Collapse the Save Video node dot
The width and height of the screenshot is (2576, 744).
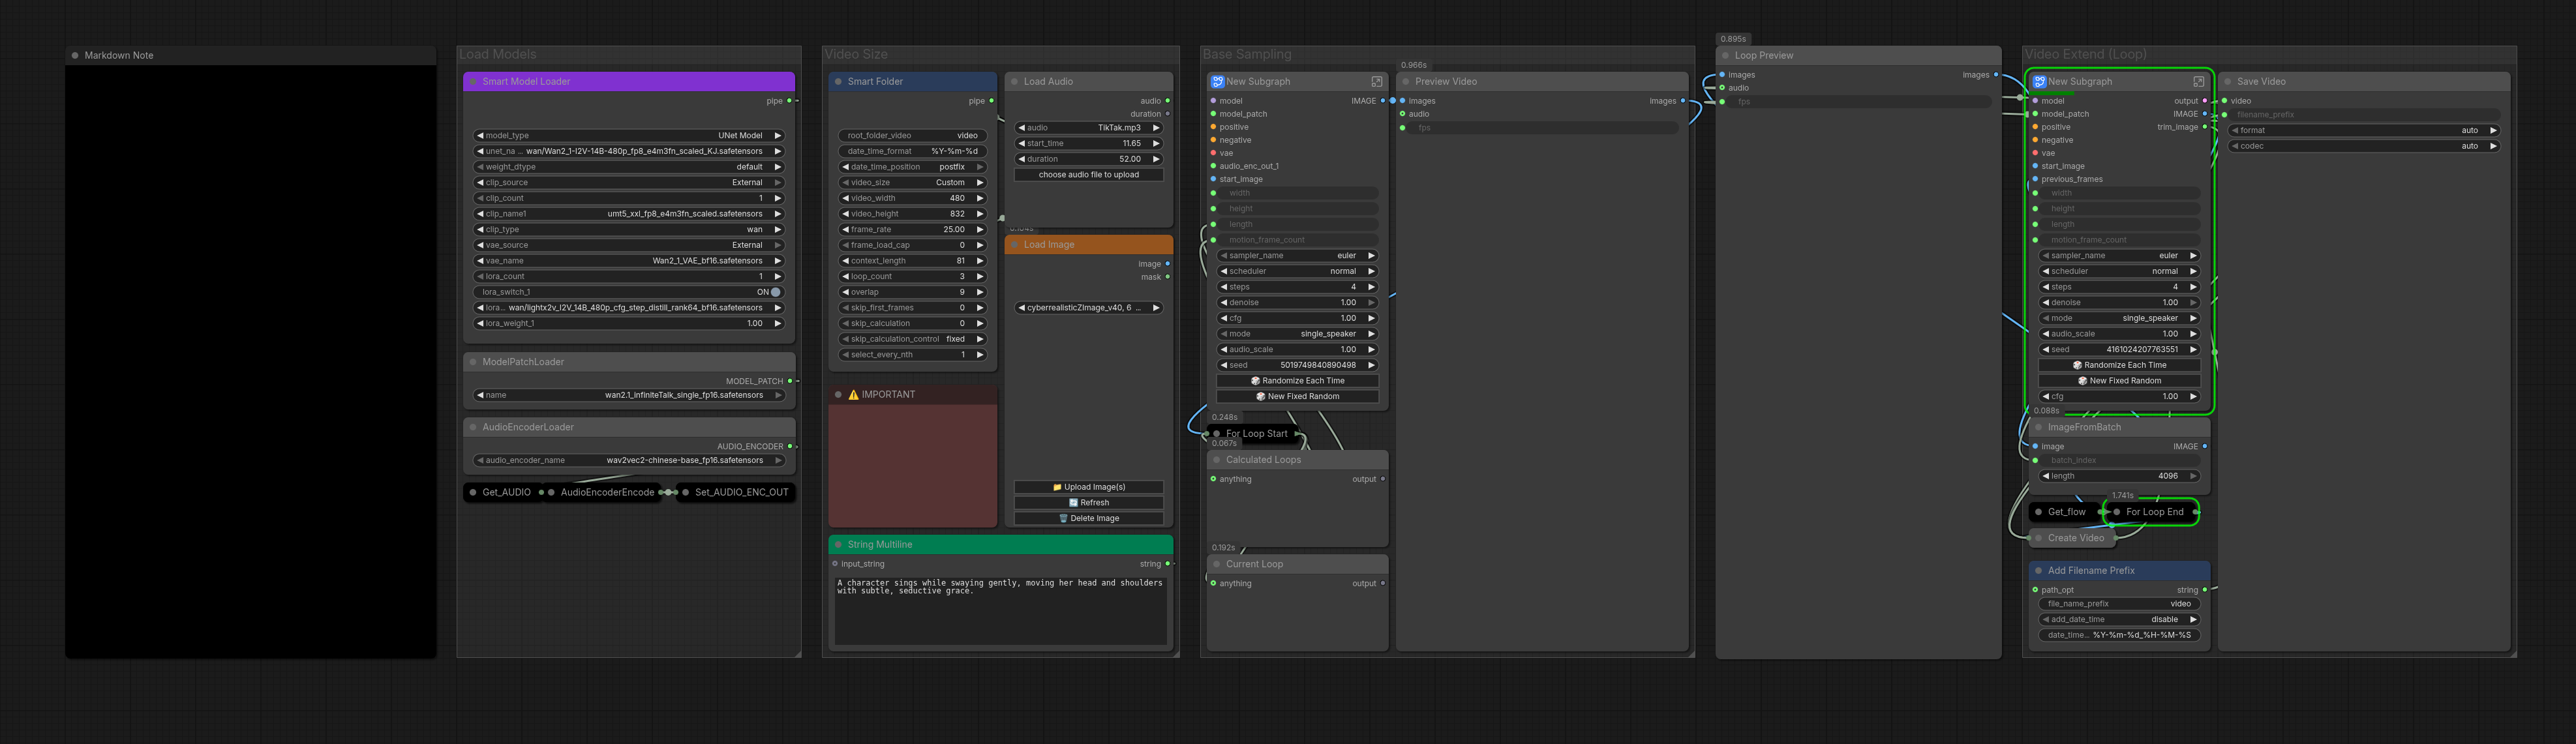(x=2228, y=81)
